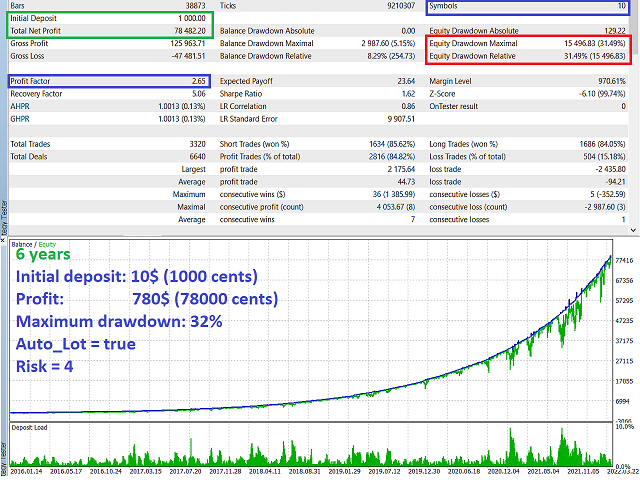The height and width of the screenshot is (480, 640).
Task: Click the 2016.01.14 date on the time axis
Action: pos(26,471)
